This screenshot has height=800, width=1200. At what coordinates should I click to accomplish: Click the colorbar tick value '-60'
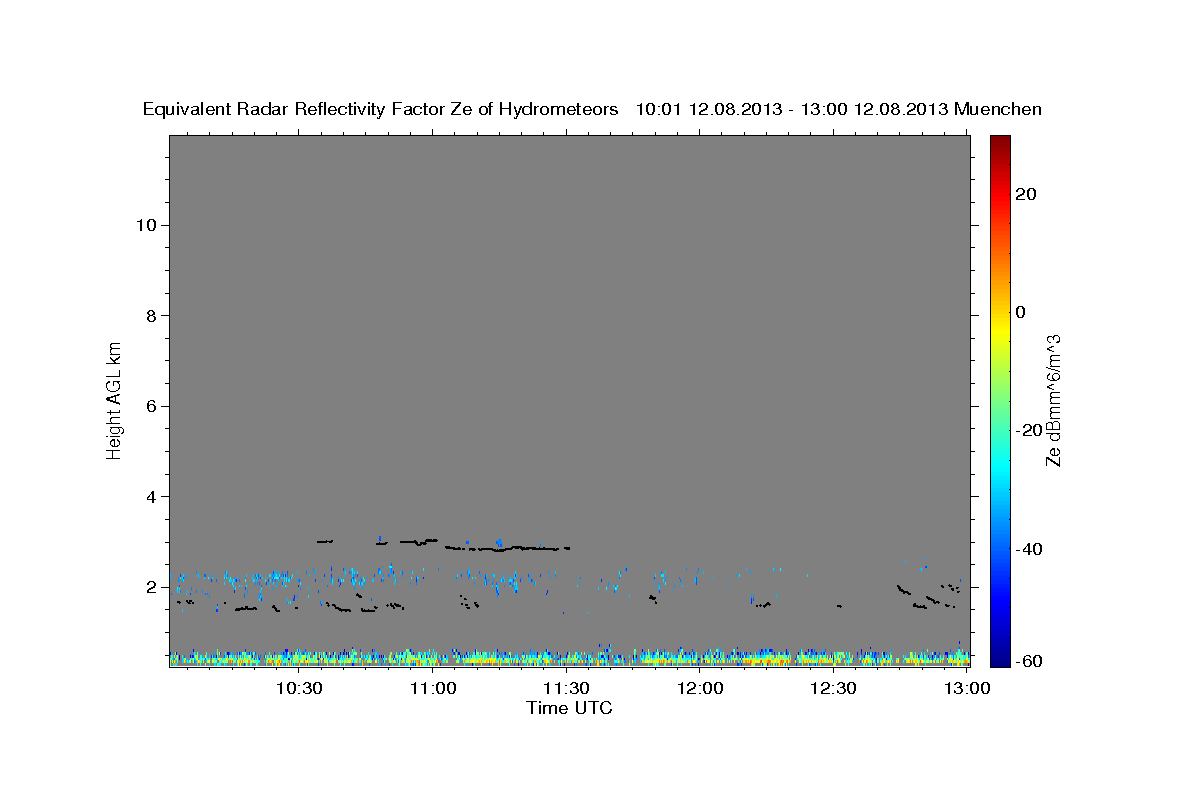point(1029,660)
